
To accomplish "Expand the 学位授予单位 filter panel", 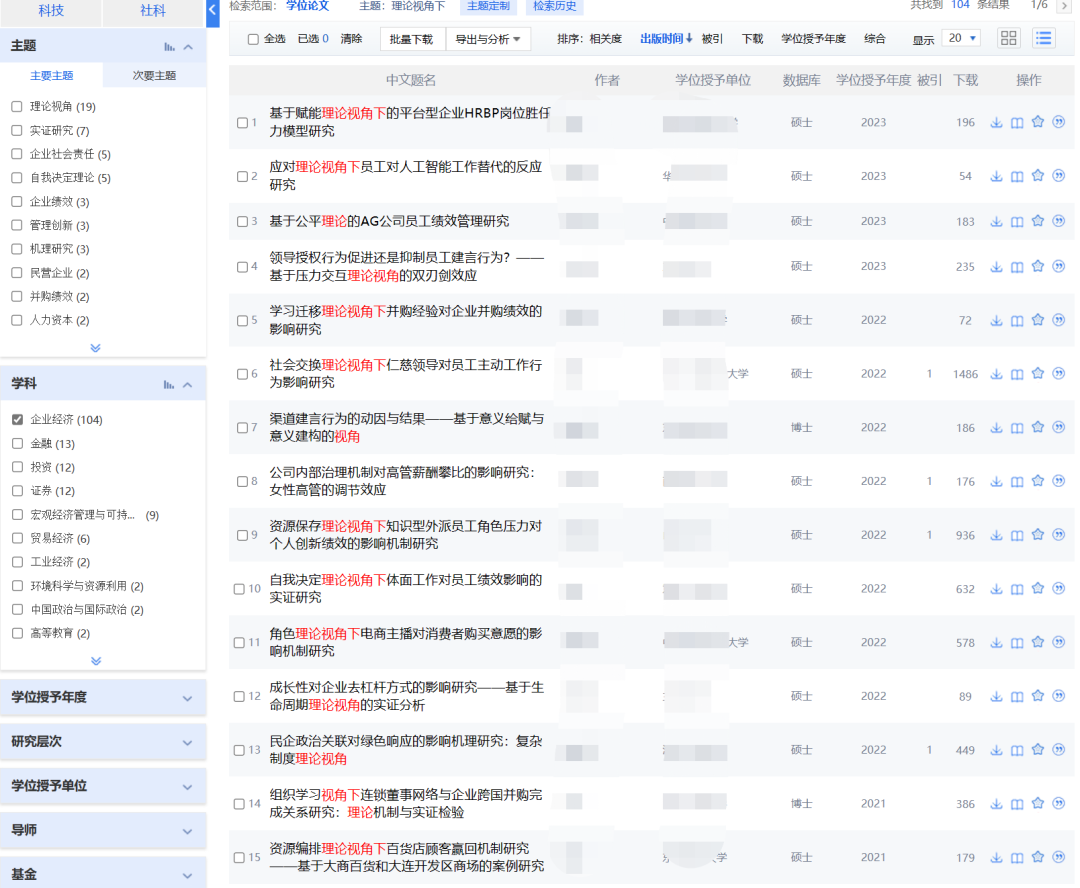I will pyautogui.click(x=103, y=786).
